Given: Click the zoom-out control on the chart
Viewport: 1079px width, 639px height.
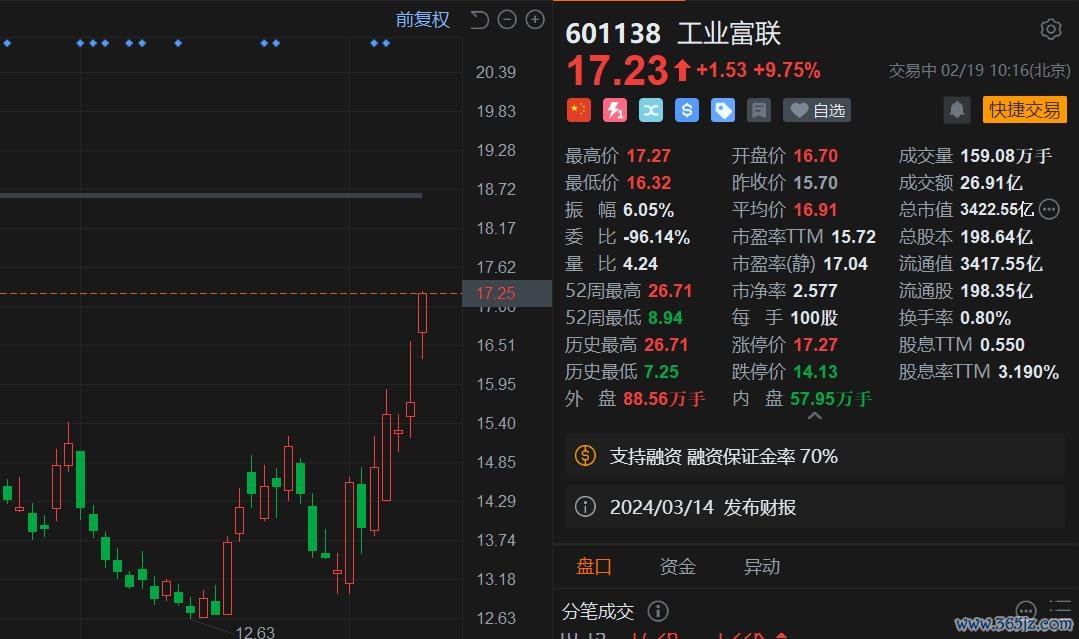Looking at the screenshot, I should (x=506, y=19).
